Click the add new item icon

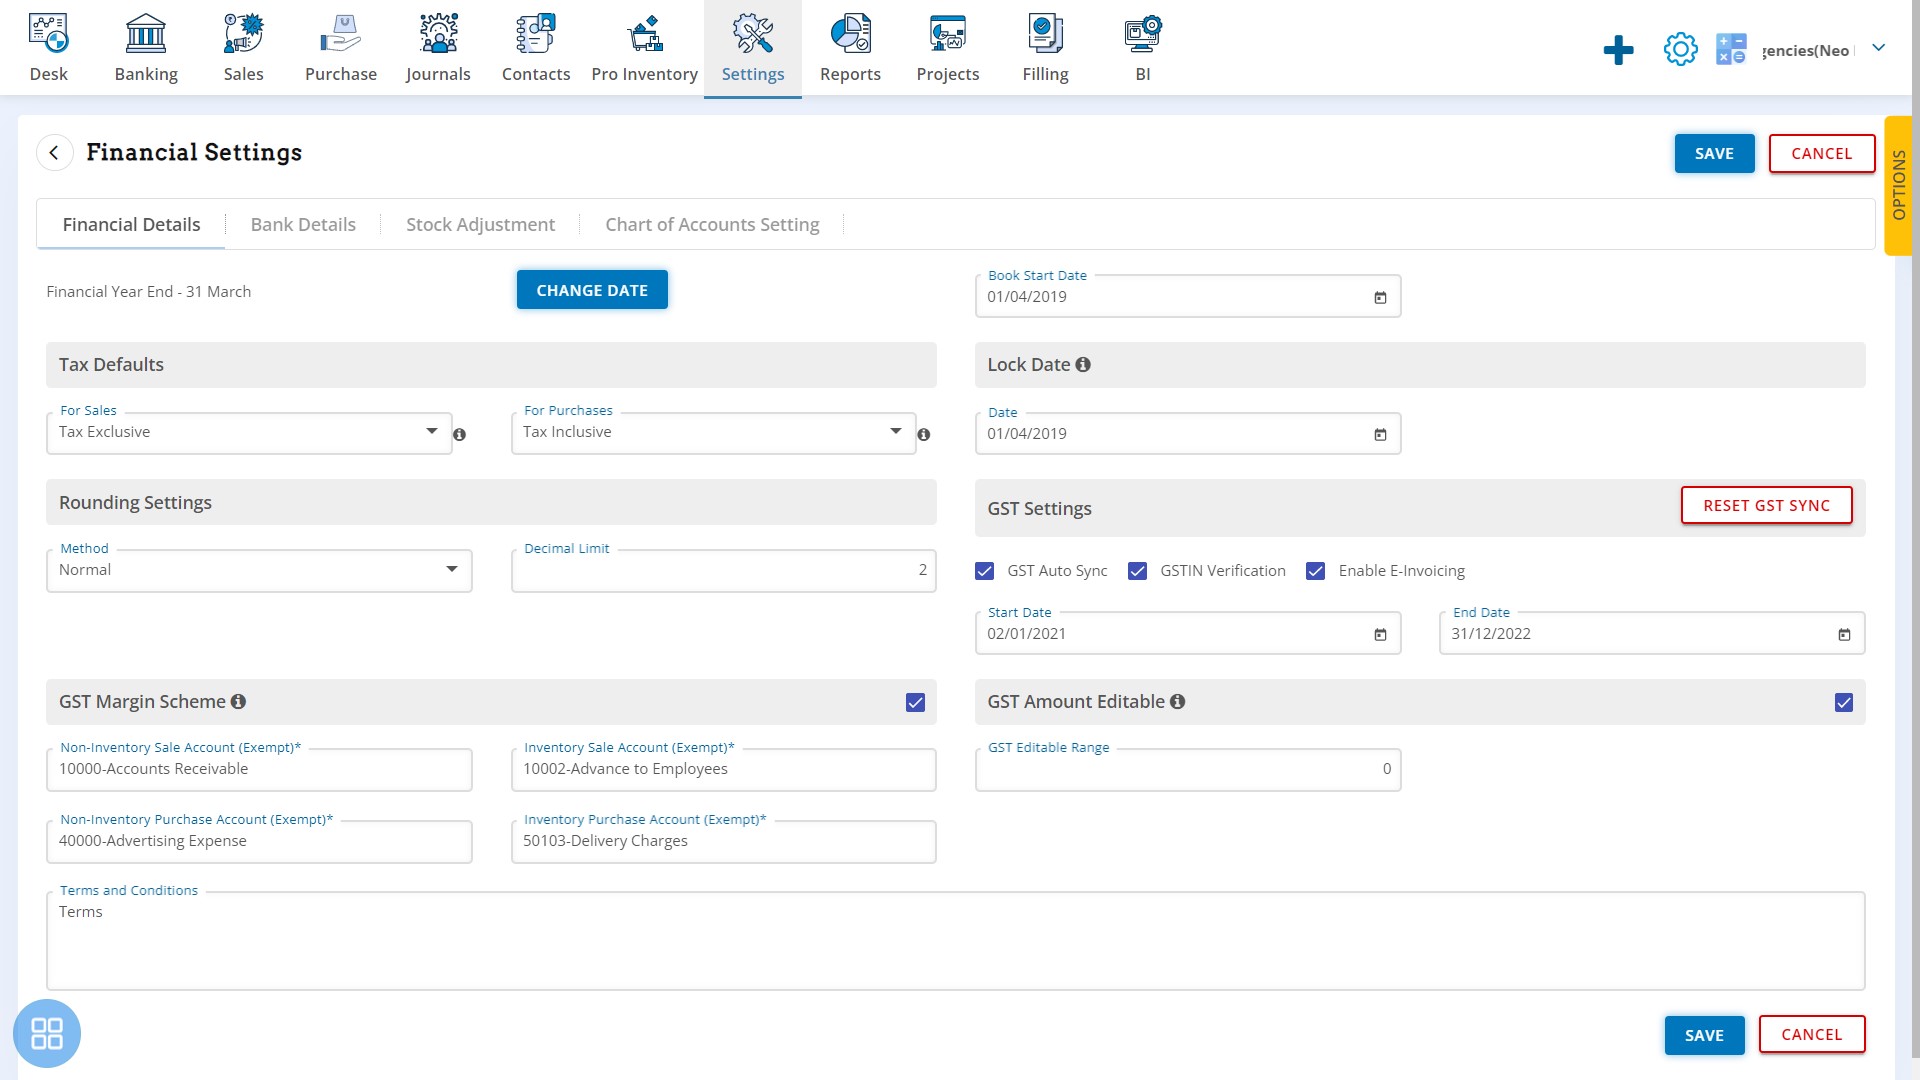click(x=1617, y=50)
